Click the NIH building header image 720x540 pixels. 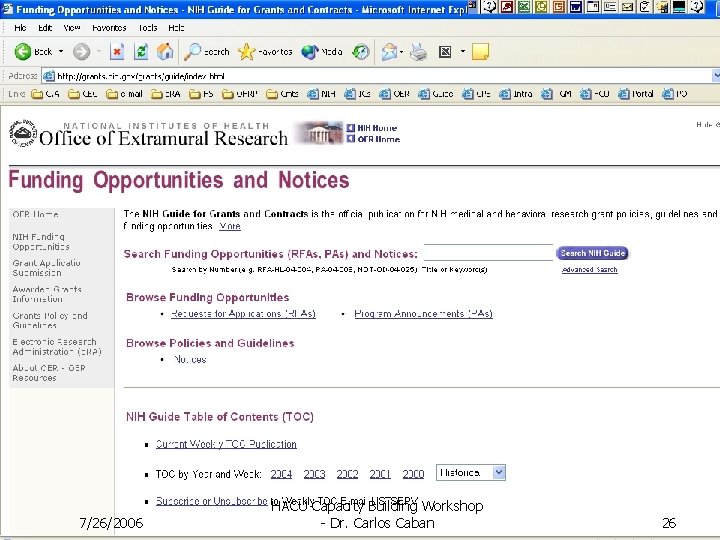coord(319,132)
